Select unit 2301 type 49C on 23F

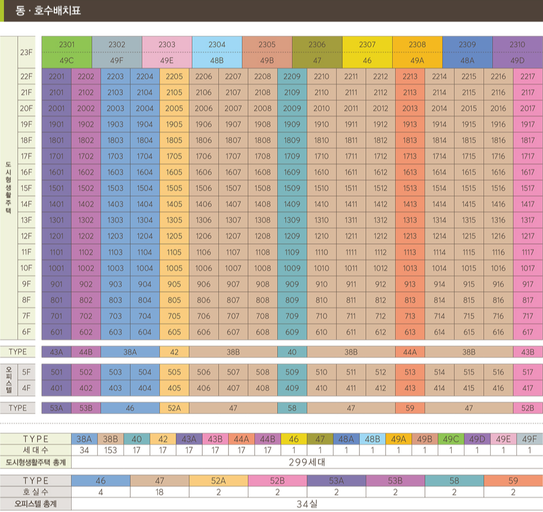coord(66,52)
